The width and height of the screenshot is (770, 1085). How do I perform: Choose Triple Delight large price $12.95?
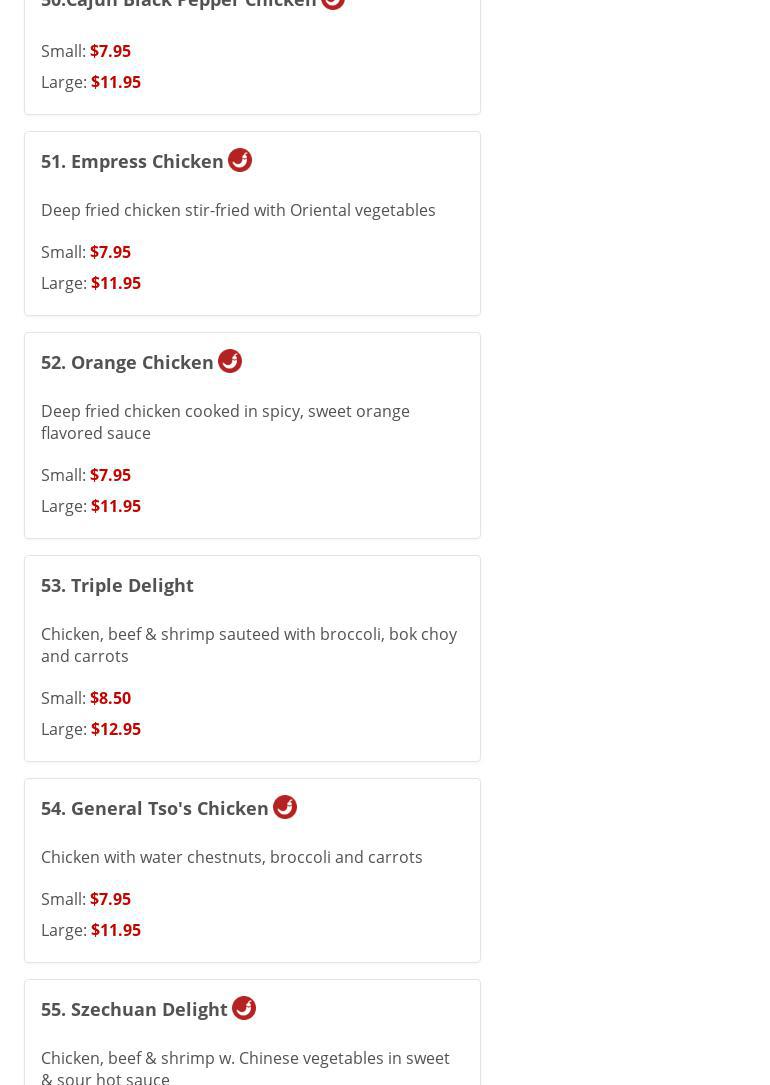[115, 729]
